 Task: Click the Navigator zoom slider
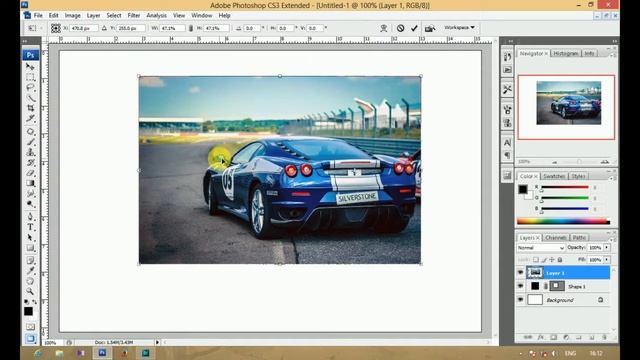coord(579,162)
